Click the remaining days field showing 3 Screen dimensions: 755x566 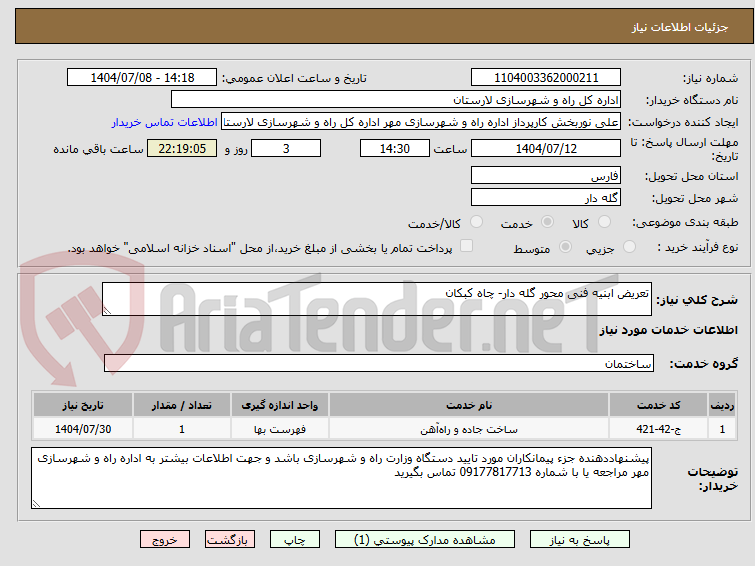(286, 148)
